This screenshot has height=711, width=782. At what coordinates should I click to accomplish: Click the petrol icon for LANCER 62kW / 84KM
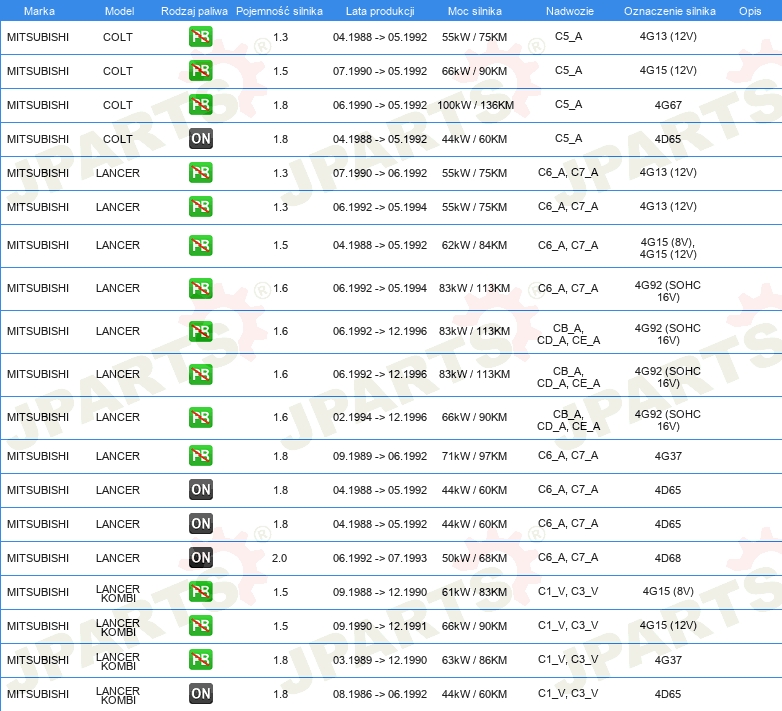[200, 245]
